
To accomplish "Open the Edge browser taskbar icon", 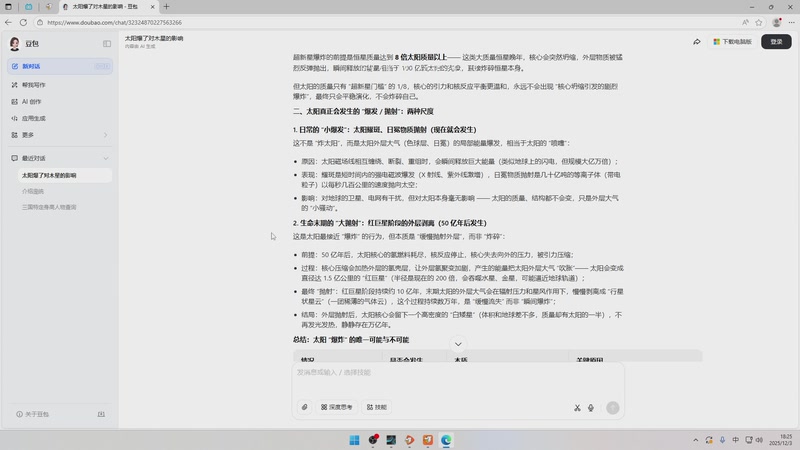I will point(446,440).
